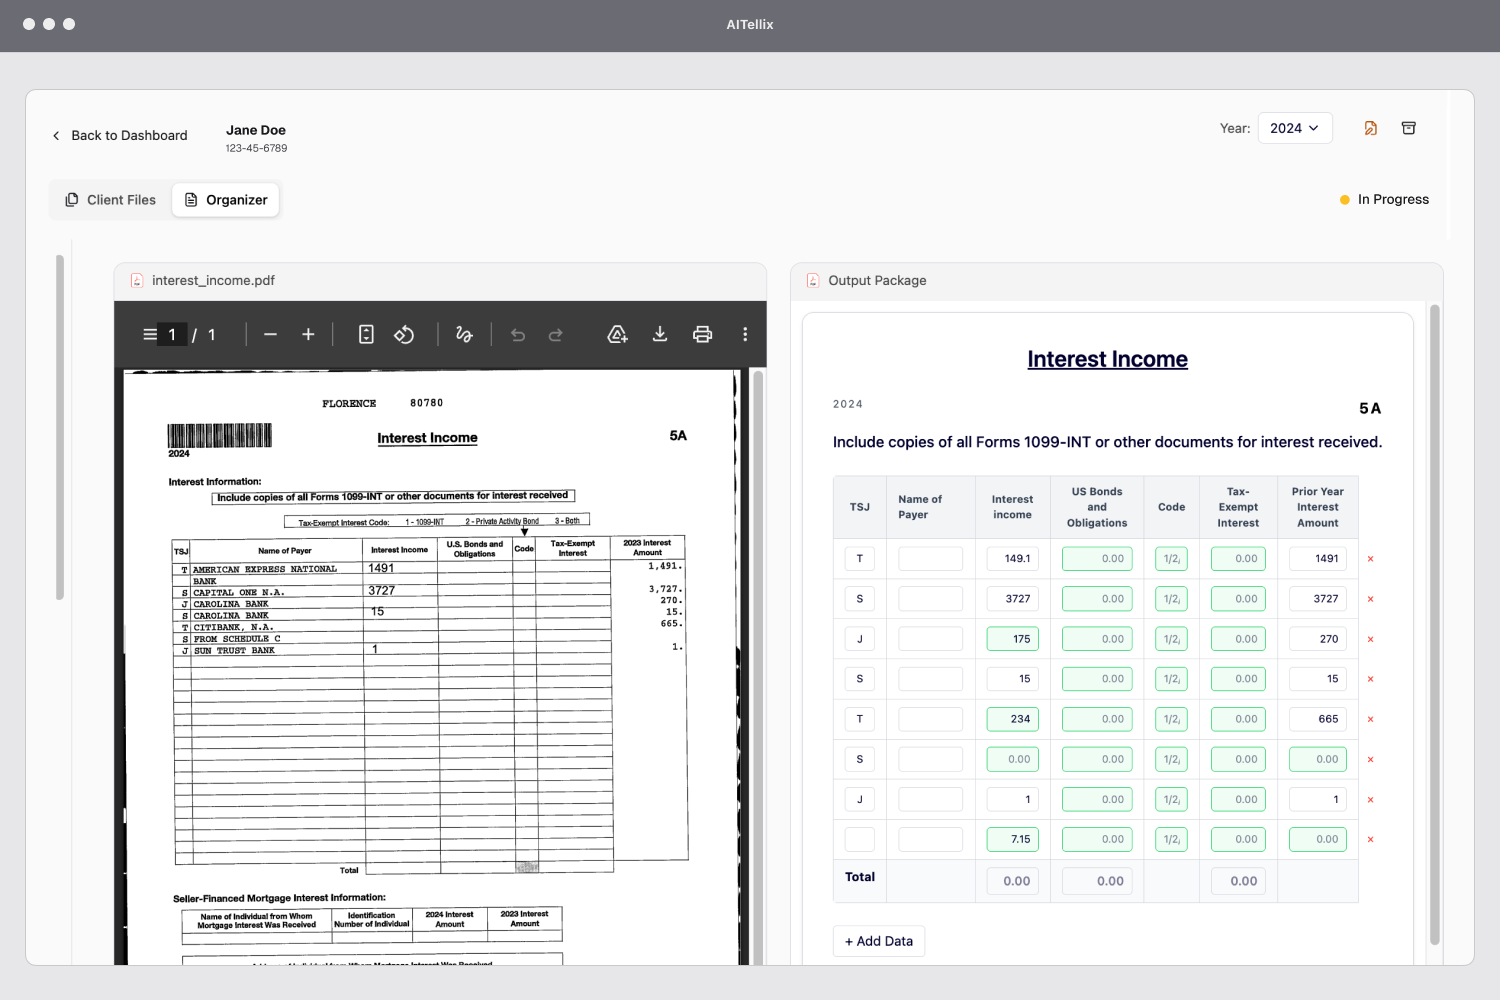The width and height of the screenshot is (1500, 1000).
Task: Toggle fit-to-page view in PDF viewer
Action: pyautogui.click(x=366, y=334)
